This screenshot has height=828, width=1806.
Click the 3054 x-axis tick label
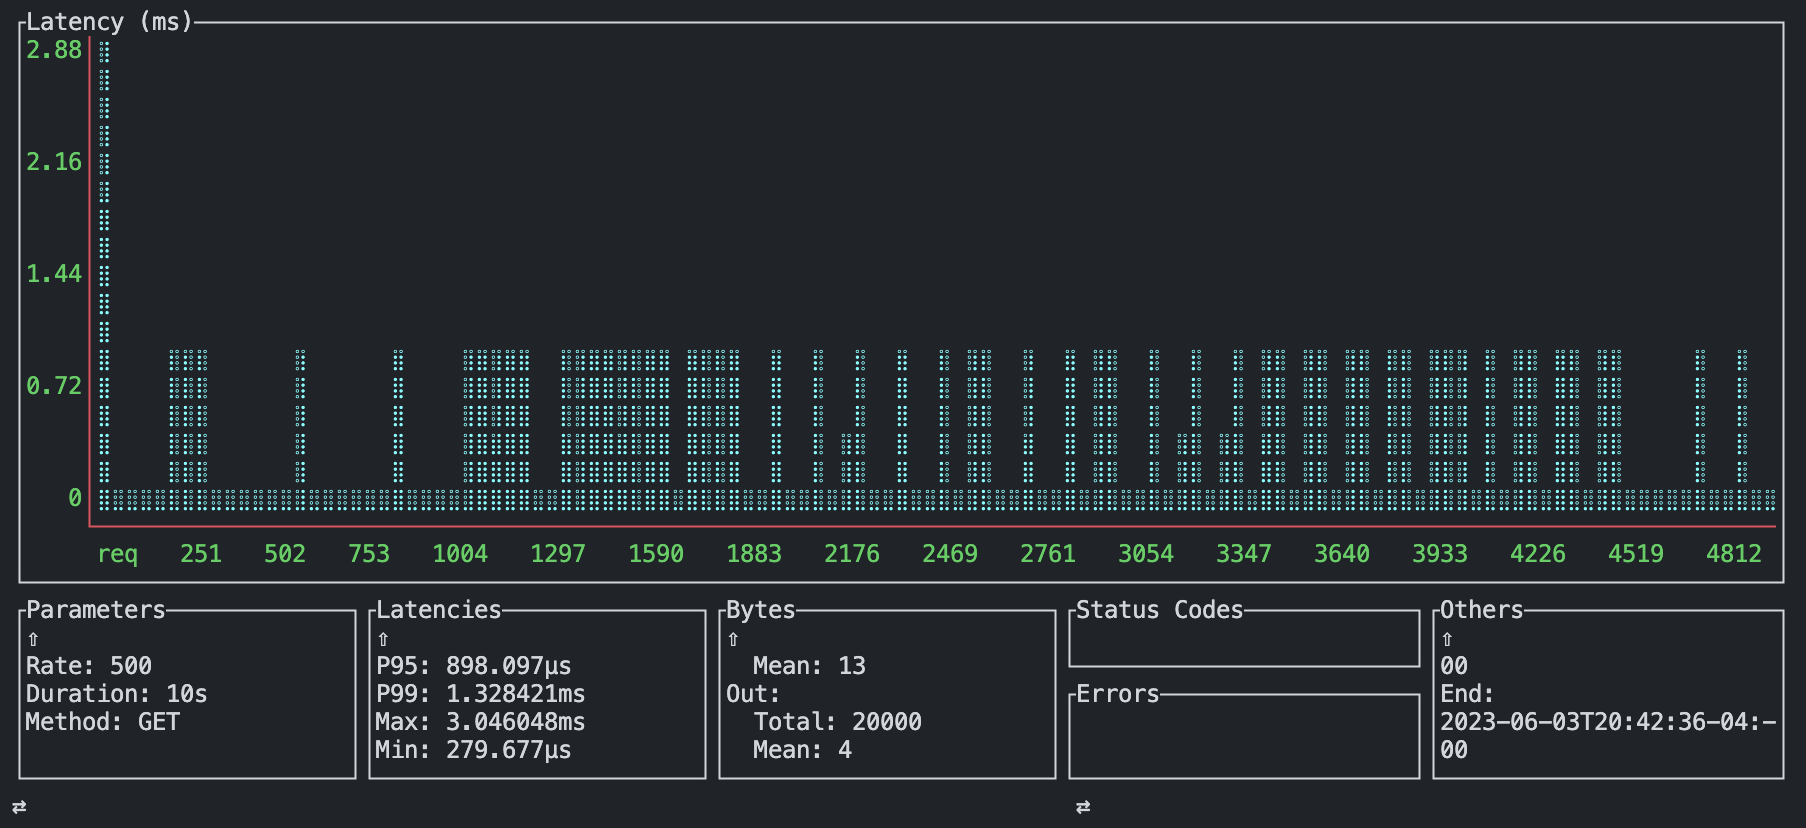[1146, 554]
